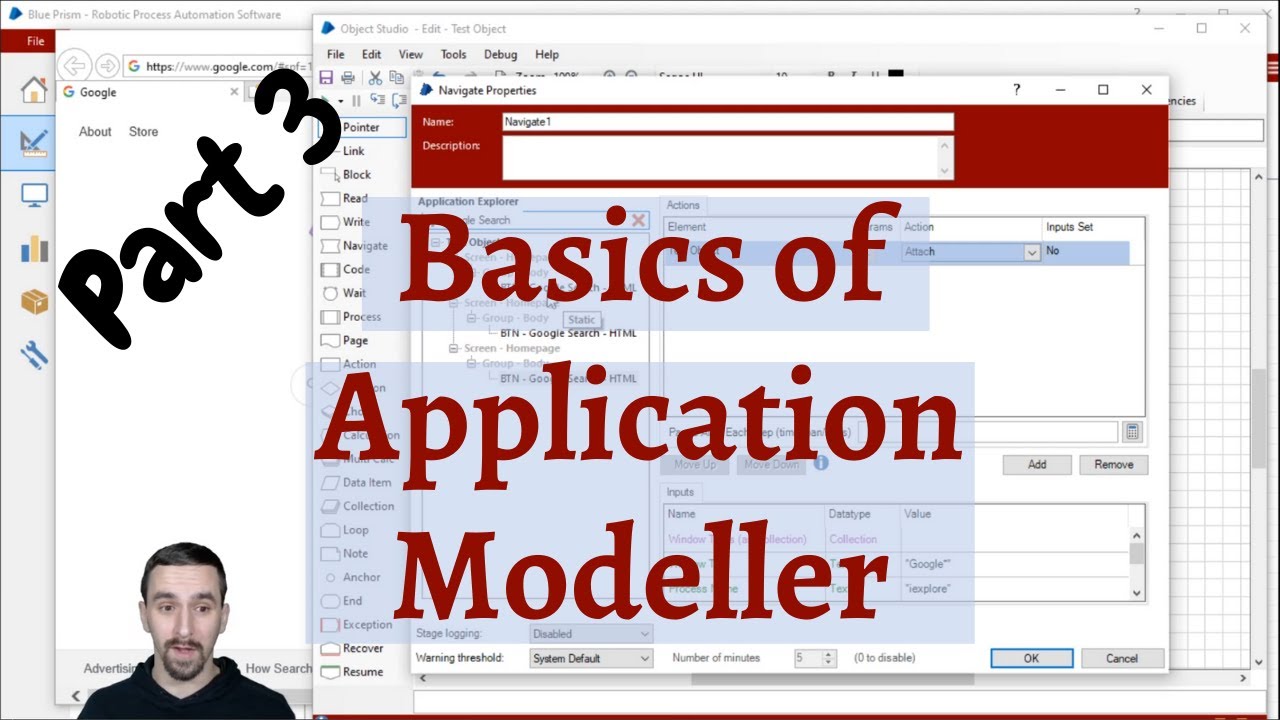The width and height of the screenshot is (1280, 720).
Task: Open Blue Prism Releases package icon
Action: 34,301
